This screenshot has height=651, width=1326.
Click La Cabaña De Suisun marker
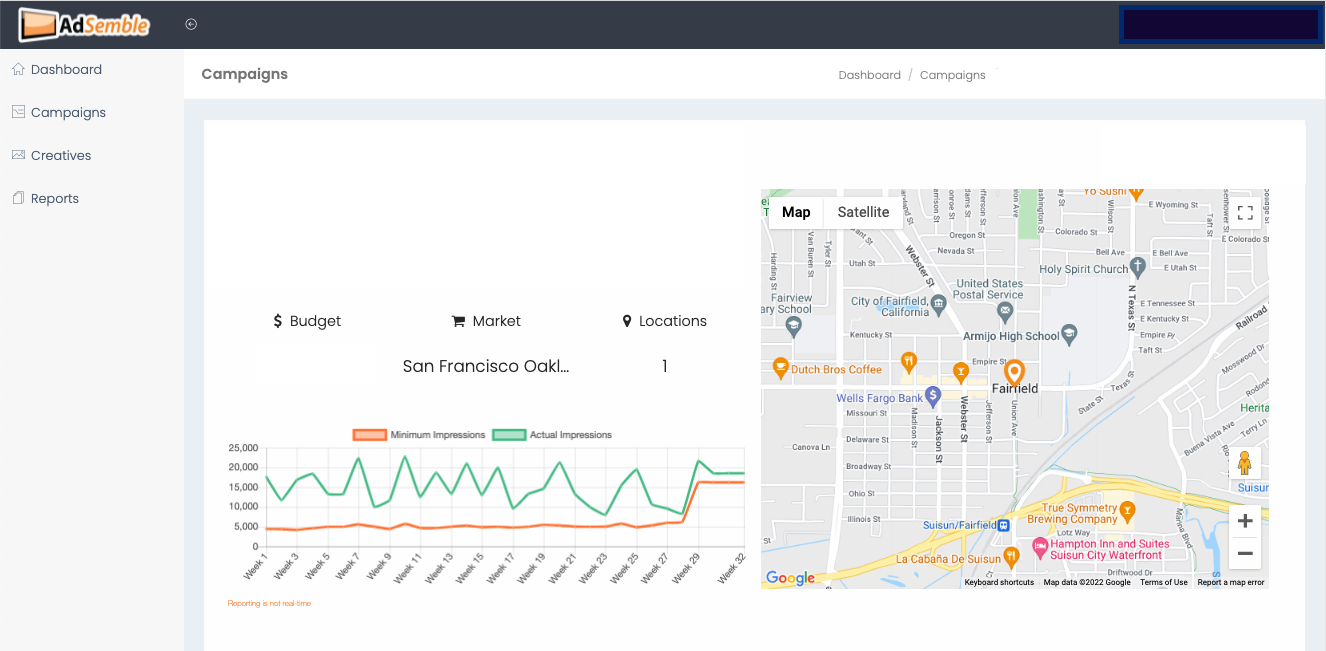(x=1011, y=557)
